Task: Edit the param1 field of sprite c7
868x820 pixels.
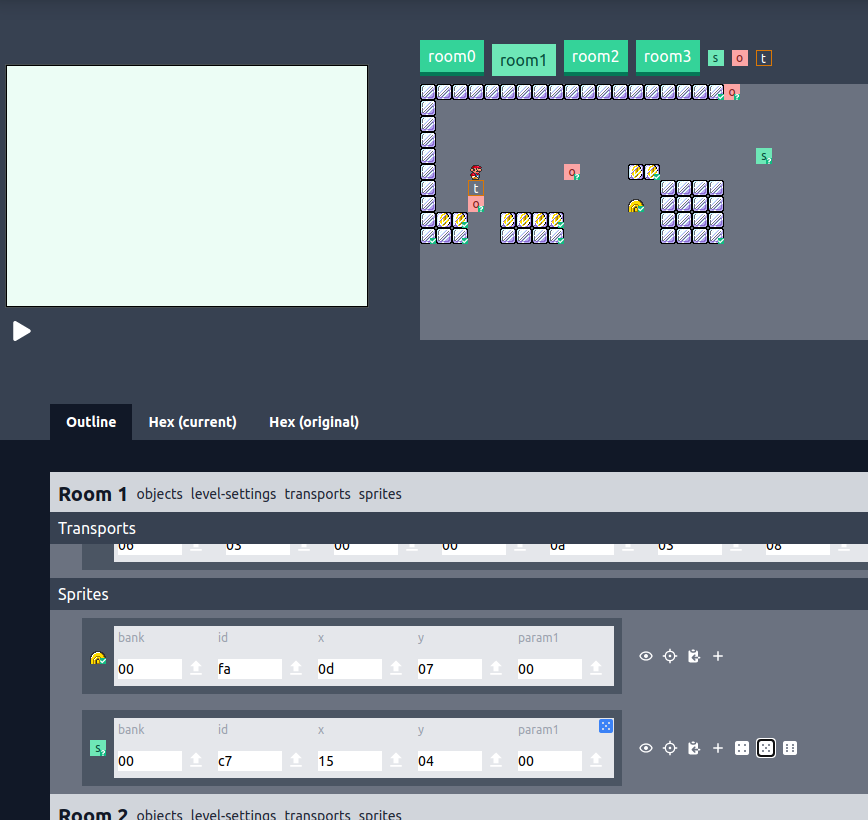Action: 549,761
